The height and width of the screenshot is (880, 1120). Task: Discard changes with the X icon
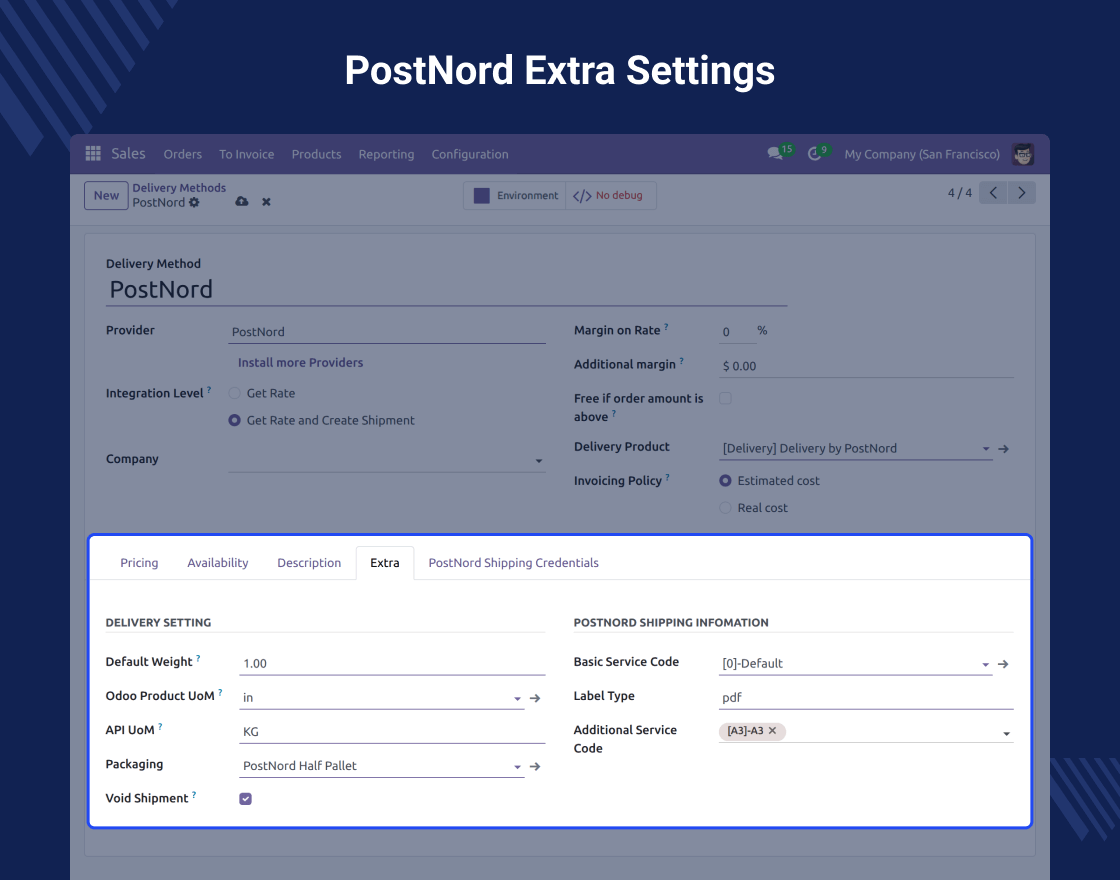point(266,202)
